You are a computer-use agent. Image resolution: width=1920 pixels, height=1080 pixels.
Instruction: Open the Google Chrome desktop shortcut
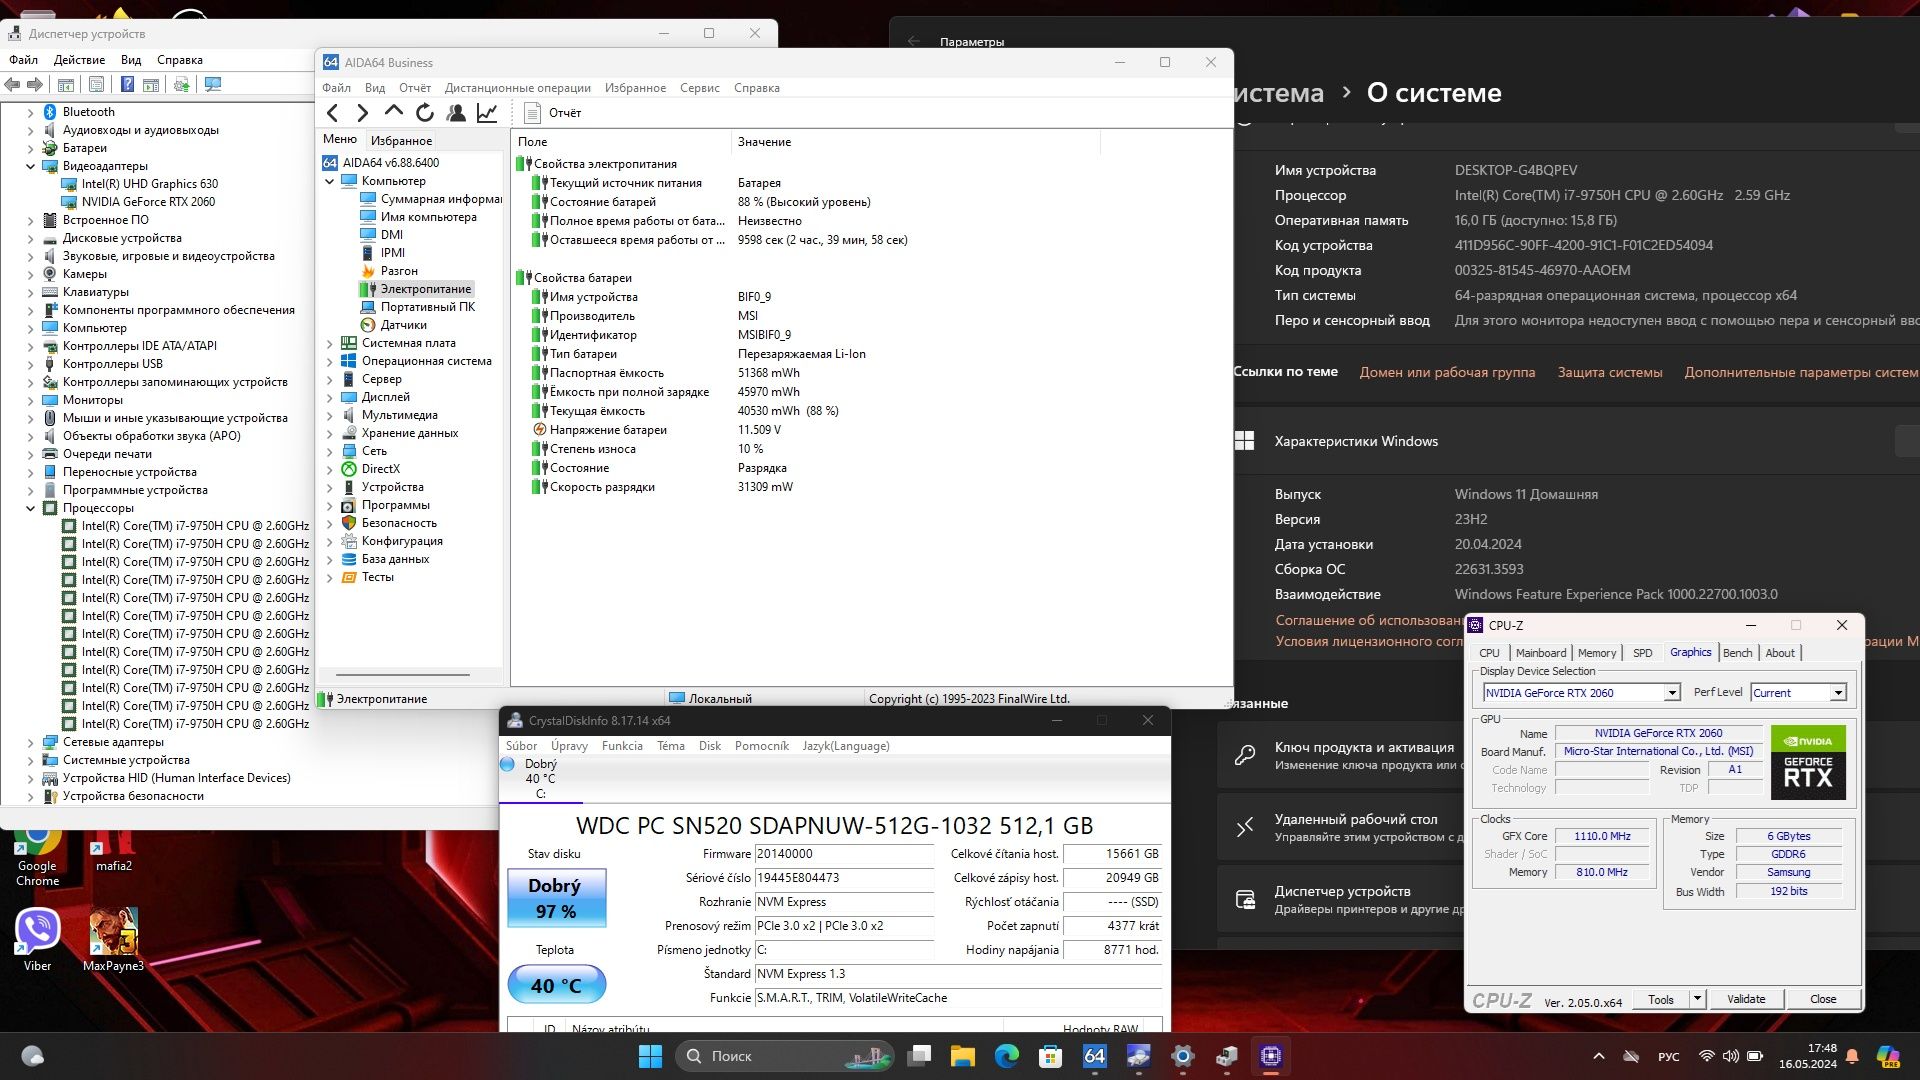tap(37, 855)
